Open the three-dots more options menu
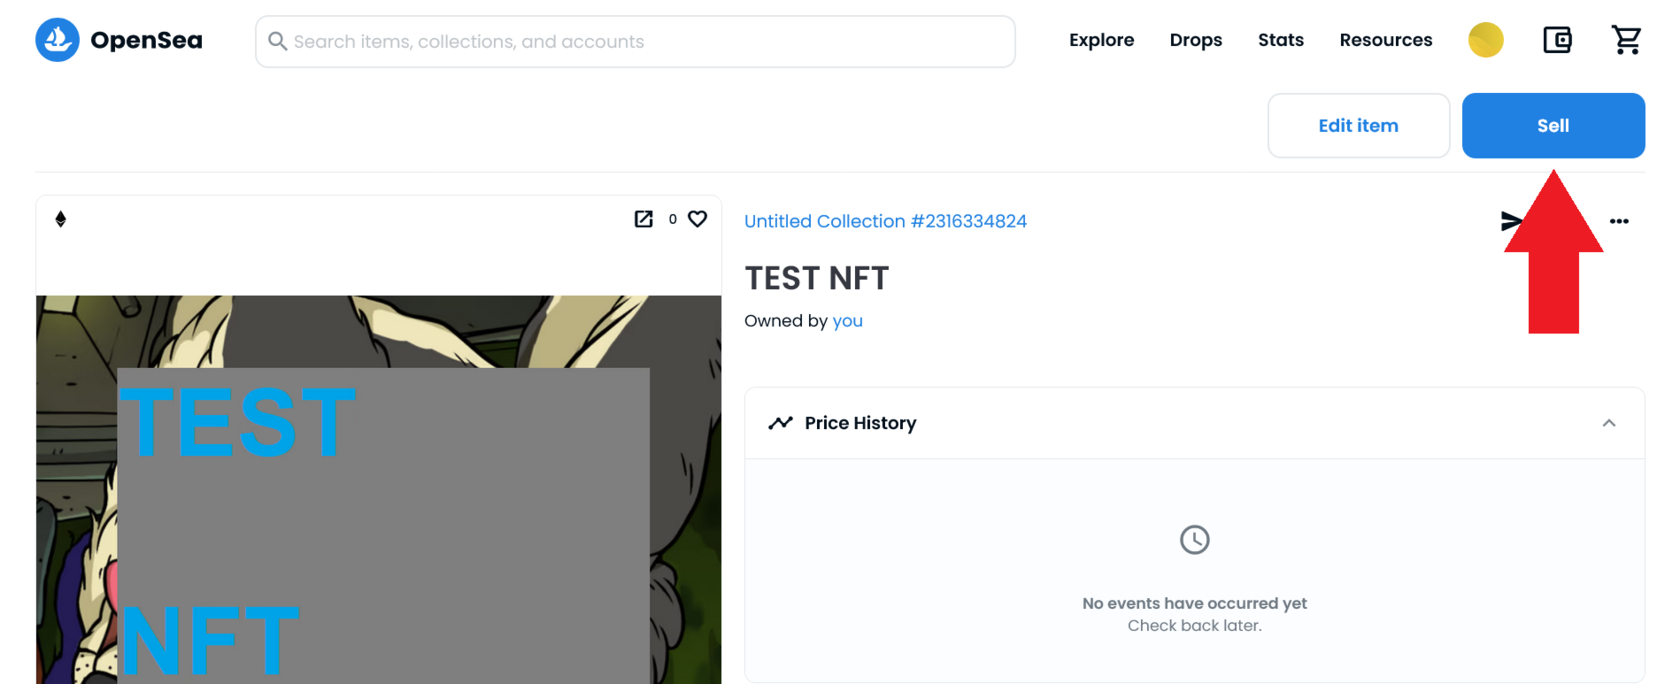Viewport: 1680px width, 684px height. [x=1619, y=221]
